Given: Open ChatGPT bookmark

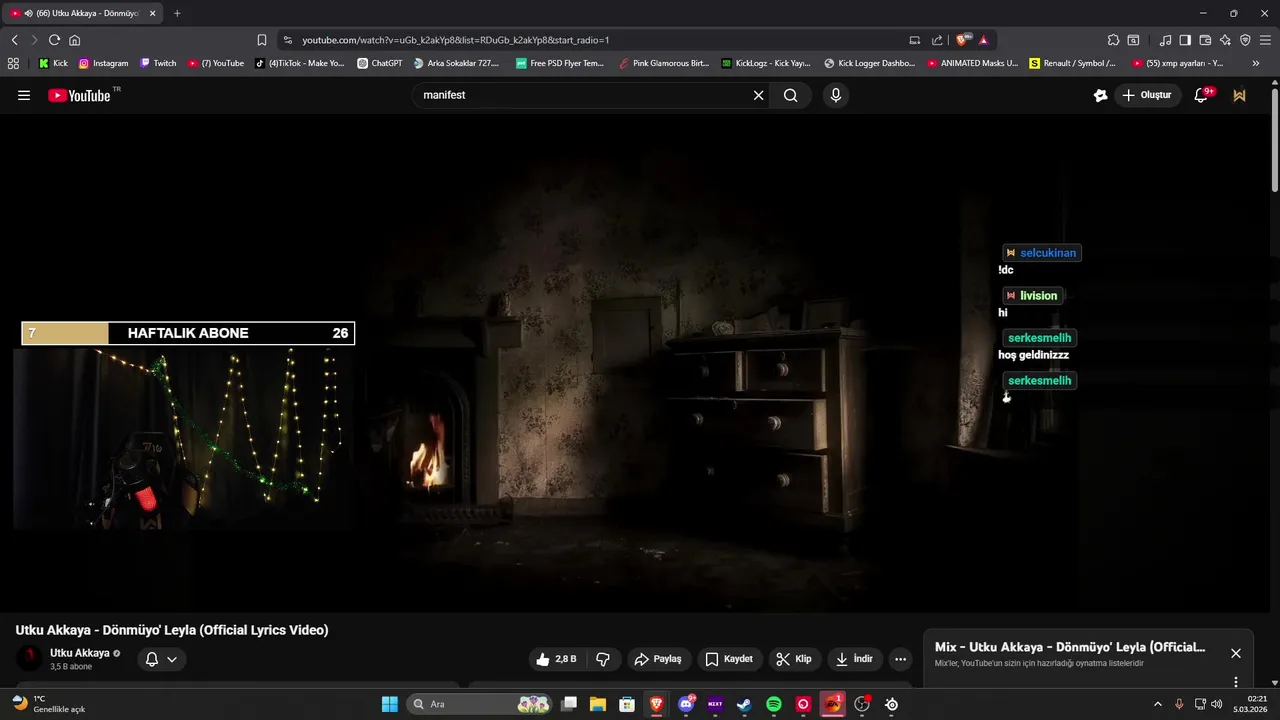Looking at the screenshot, I should coord(380,63).
